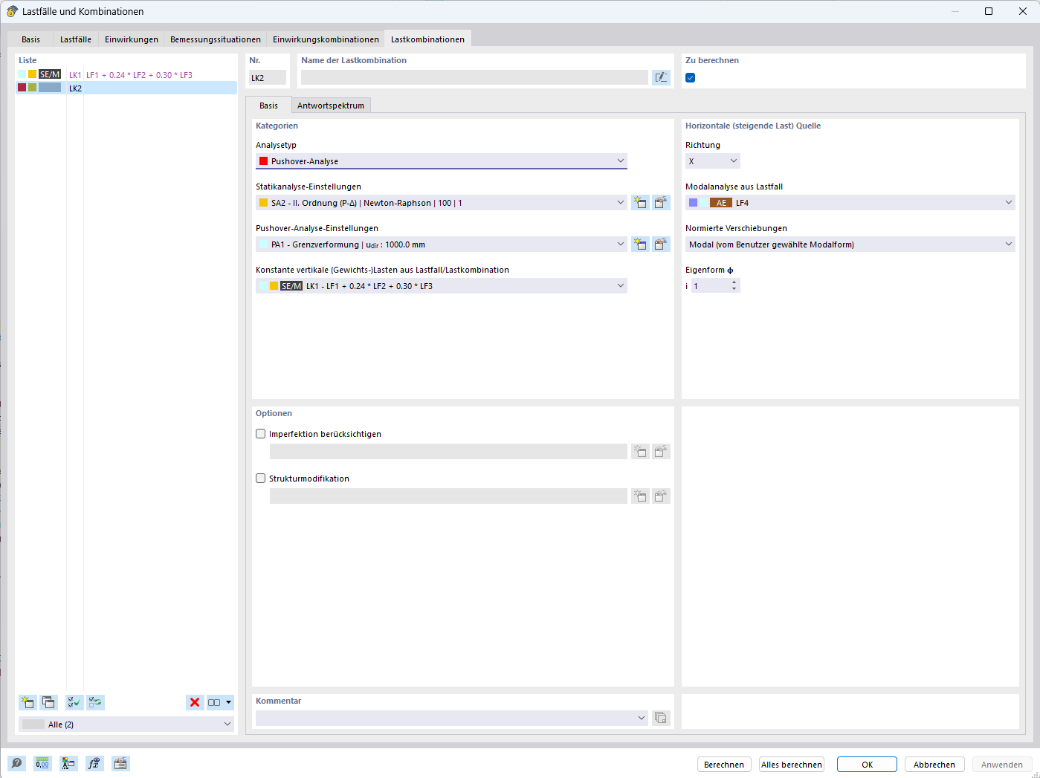Expand the Pushover-Analyse-Einstellungen dropdown
Screen dimensions: 1040x778
point(441,245)
